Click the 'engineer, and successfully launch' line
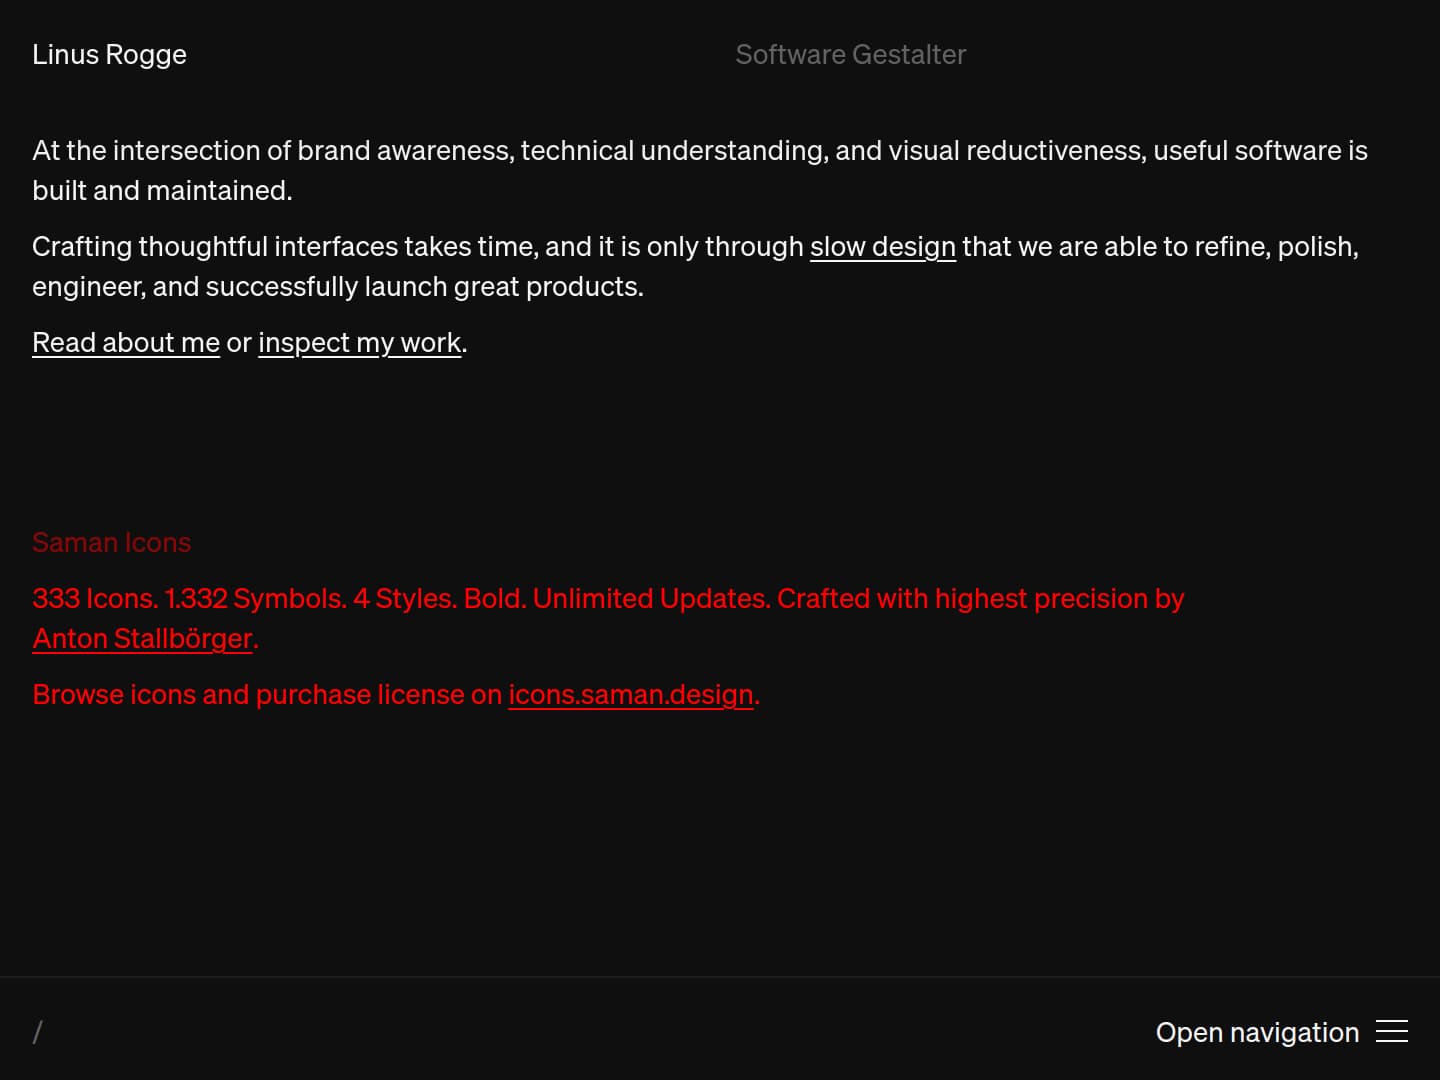Screen dimensions: 1440x1080 coord(338,286)
